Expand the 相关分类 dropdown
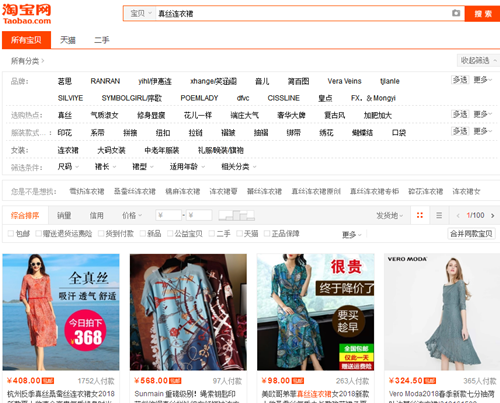The width and height of the screenshot is (500, 403). [x=239, y=167]
